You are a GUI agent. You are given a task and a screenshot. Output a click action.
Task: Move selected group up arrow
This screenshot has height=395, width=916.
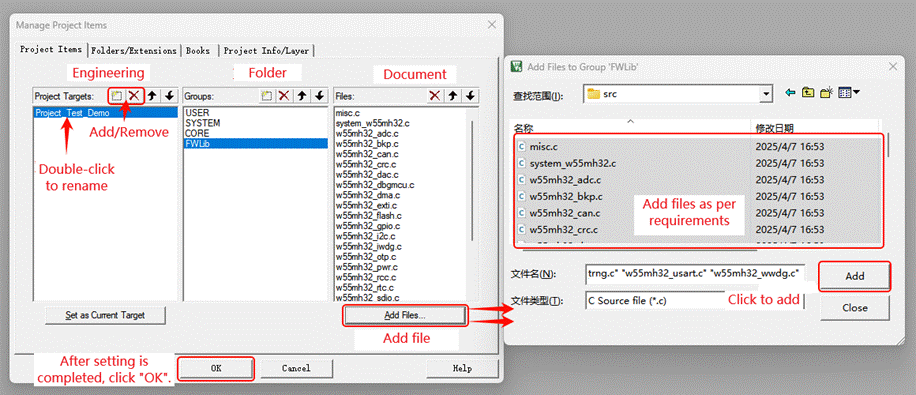click(x=302, y=96)
